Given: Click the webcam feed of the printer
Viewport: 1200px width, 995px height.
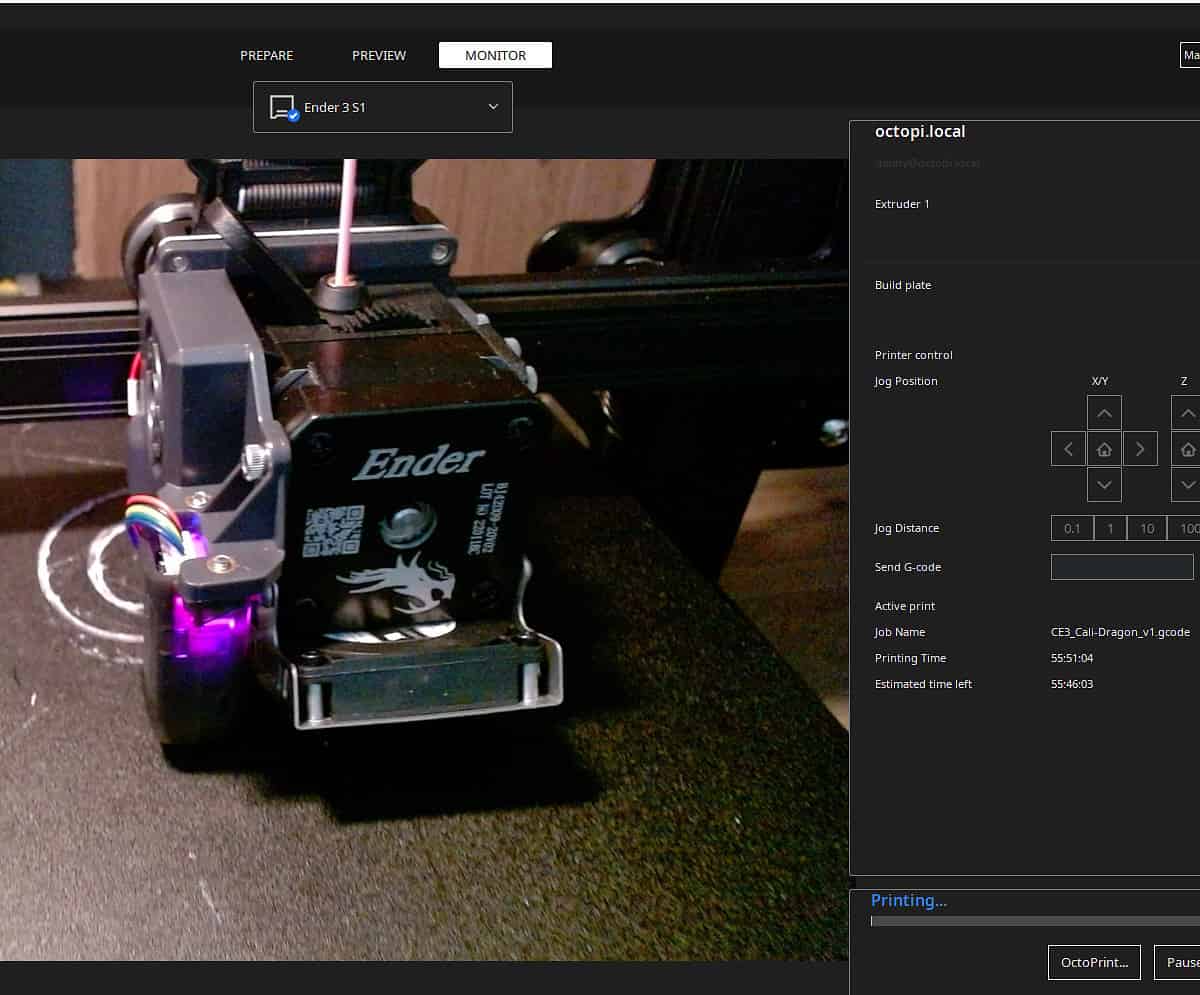Looking at the screenshot, I should point(424,560).
